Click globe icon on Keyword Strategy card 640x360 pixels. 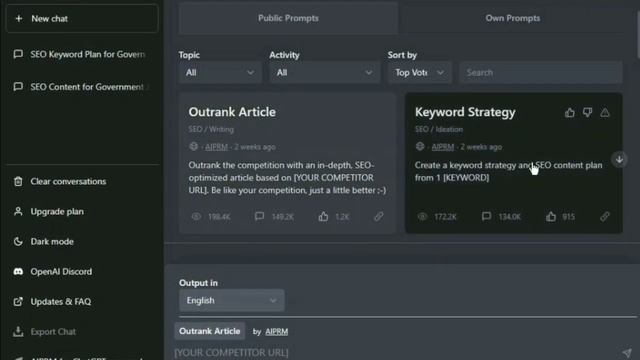tap(420, 147)
